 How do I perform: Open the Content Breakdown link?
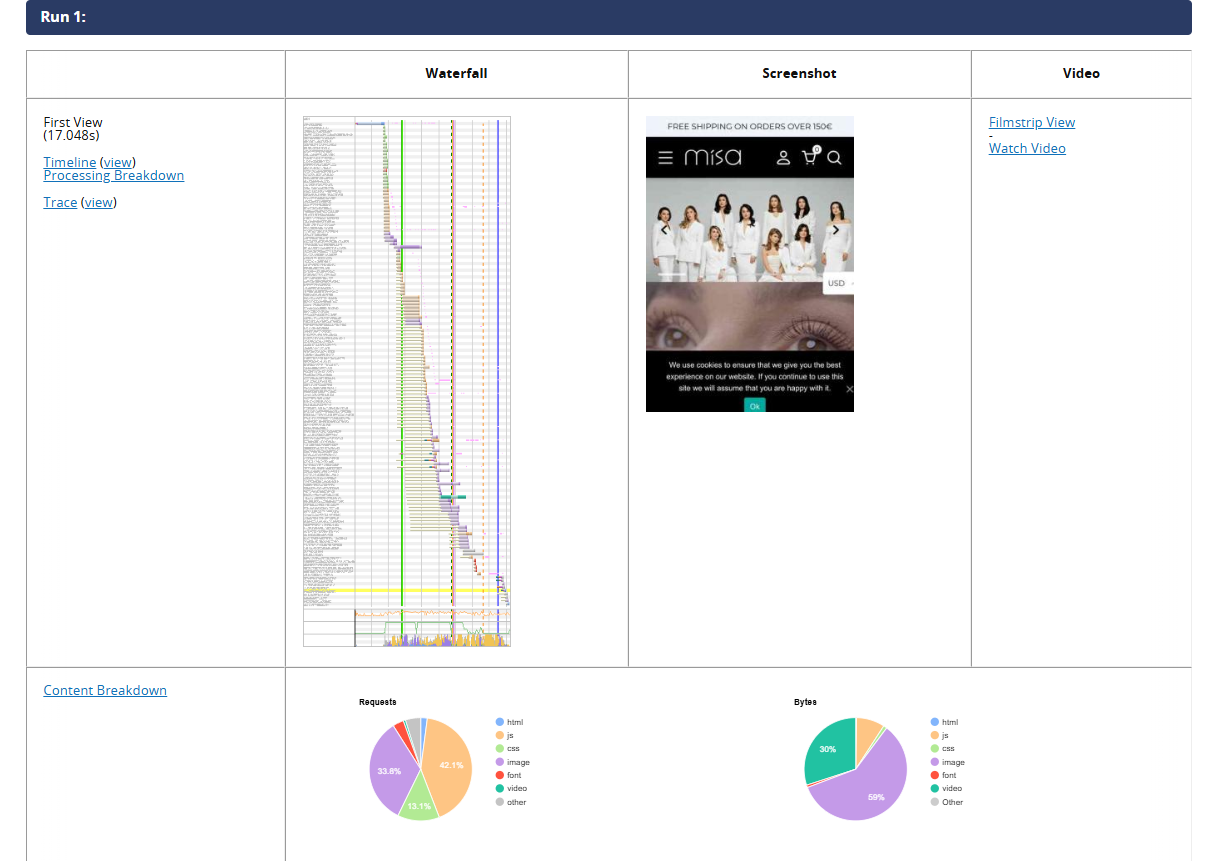pyautogui.click(x=105, y=690)
